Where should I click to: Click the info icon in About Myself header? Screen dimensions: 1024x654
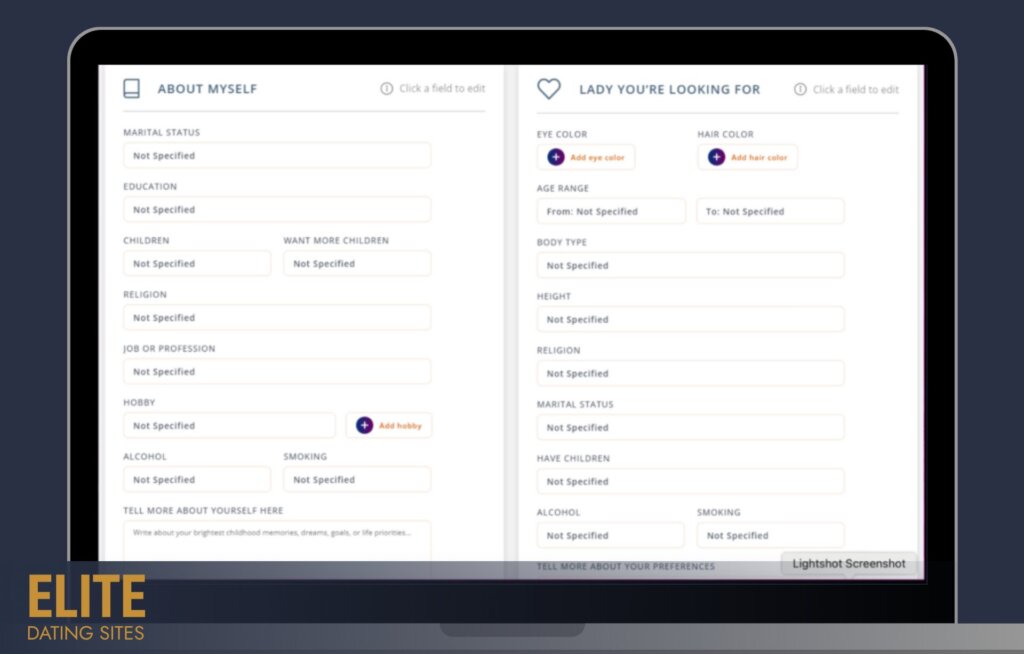[387, 89]
